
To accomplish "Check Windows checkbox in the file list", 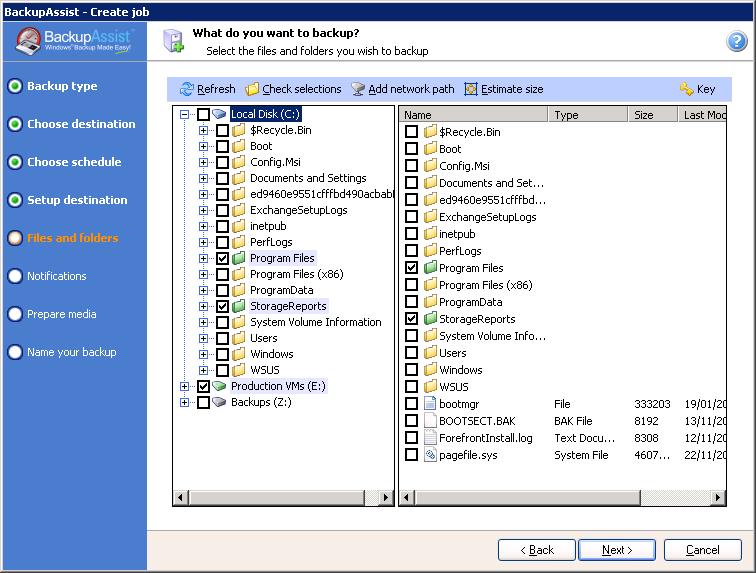I will [411, 369].
